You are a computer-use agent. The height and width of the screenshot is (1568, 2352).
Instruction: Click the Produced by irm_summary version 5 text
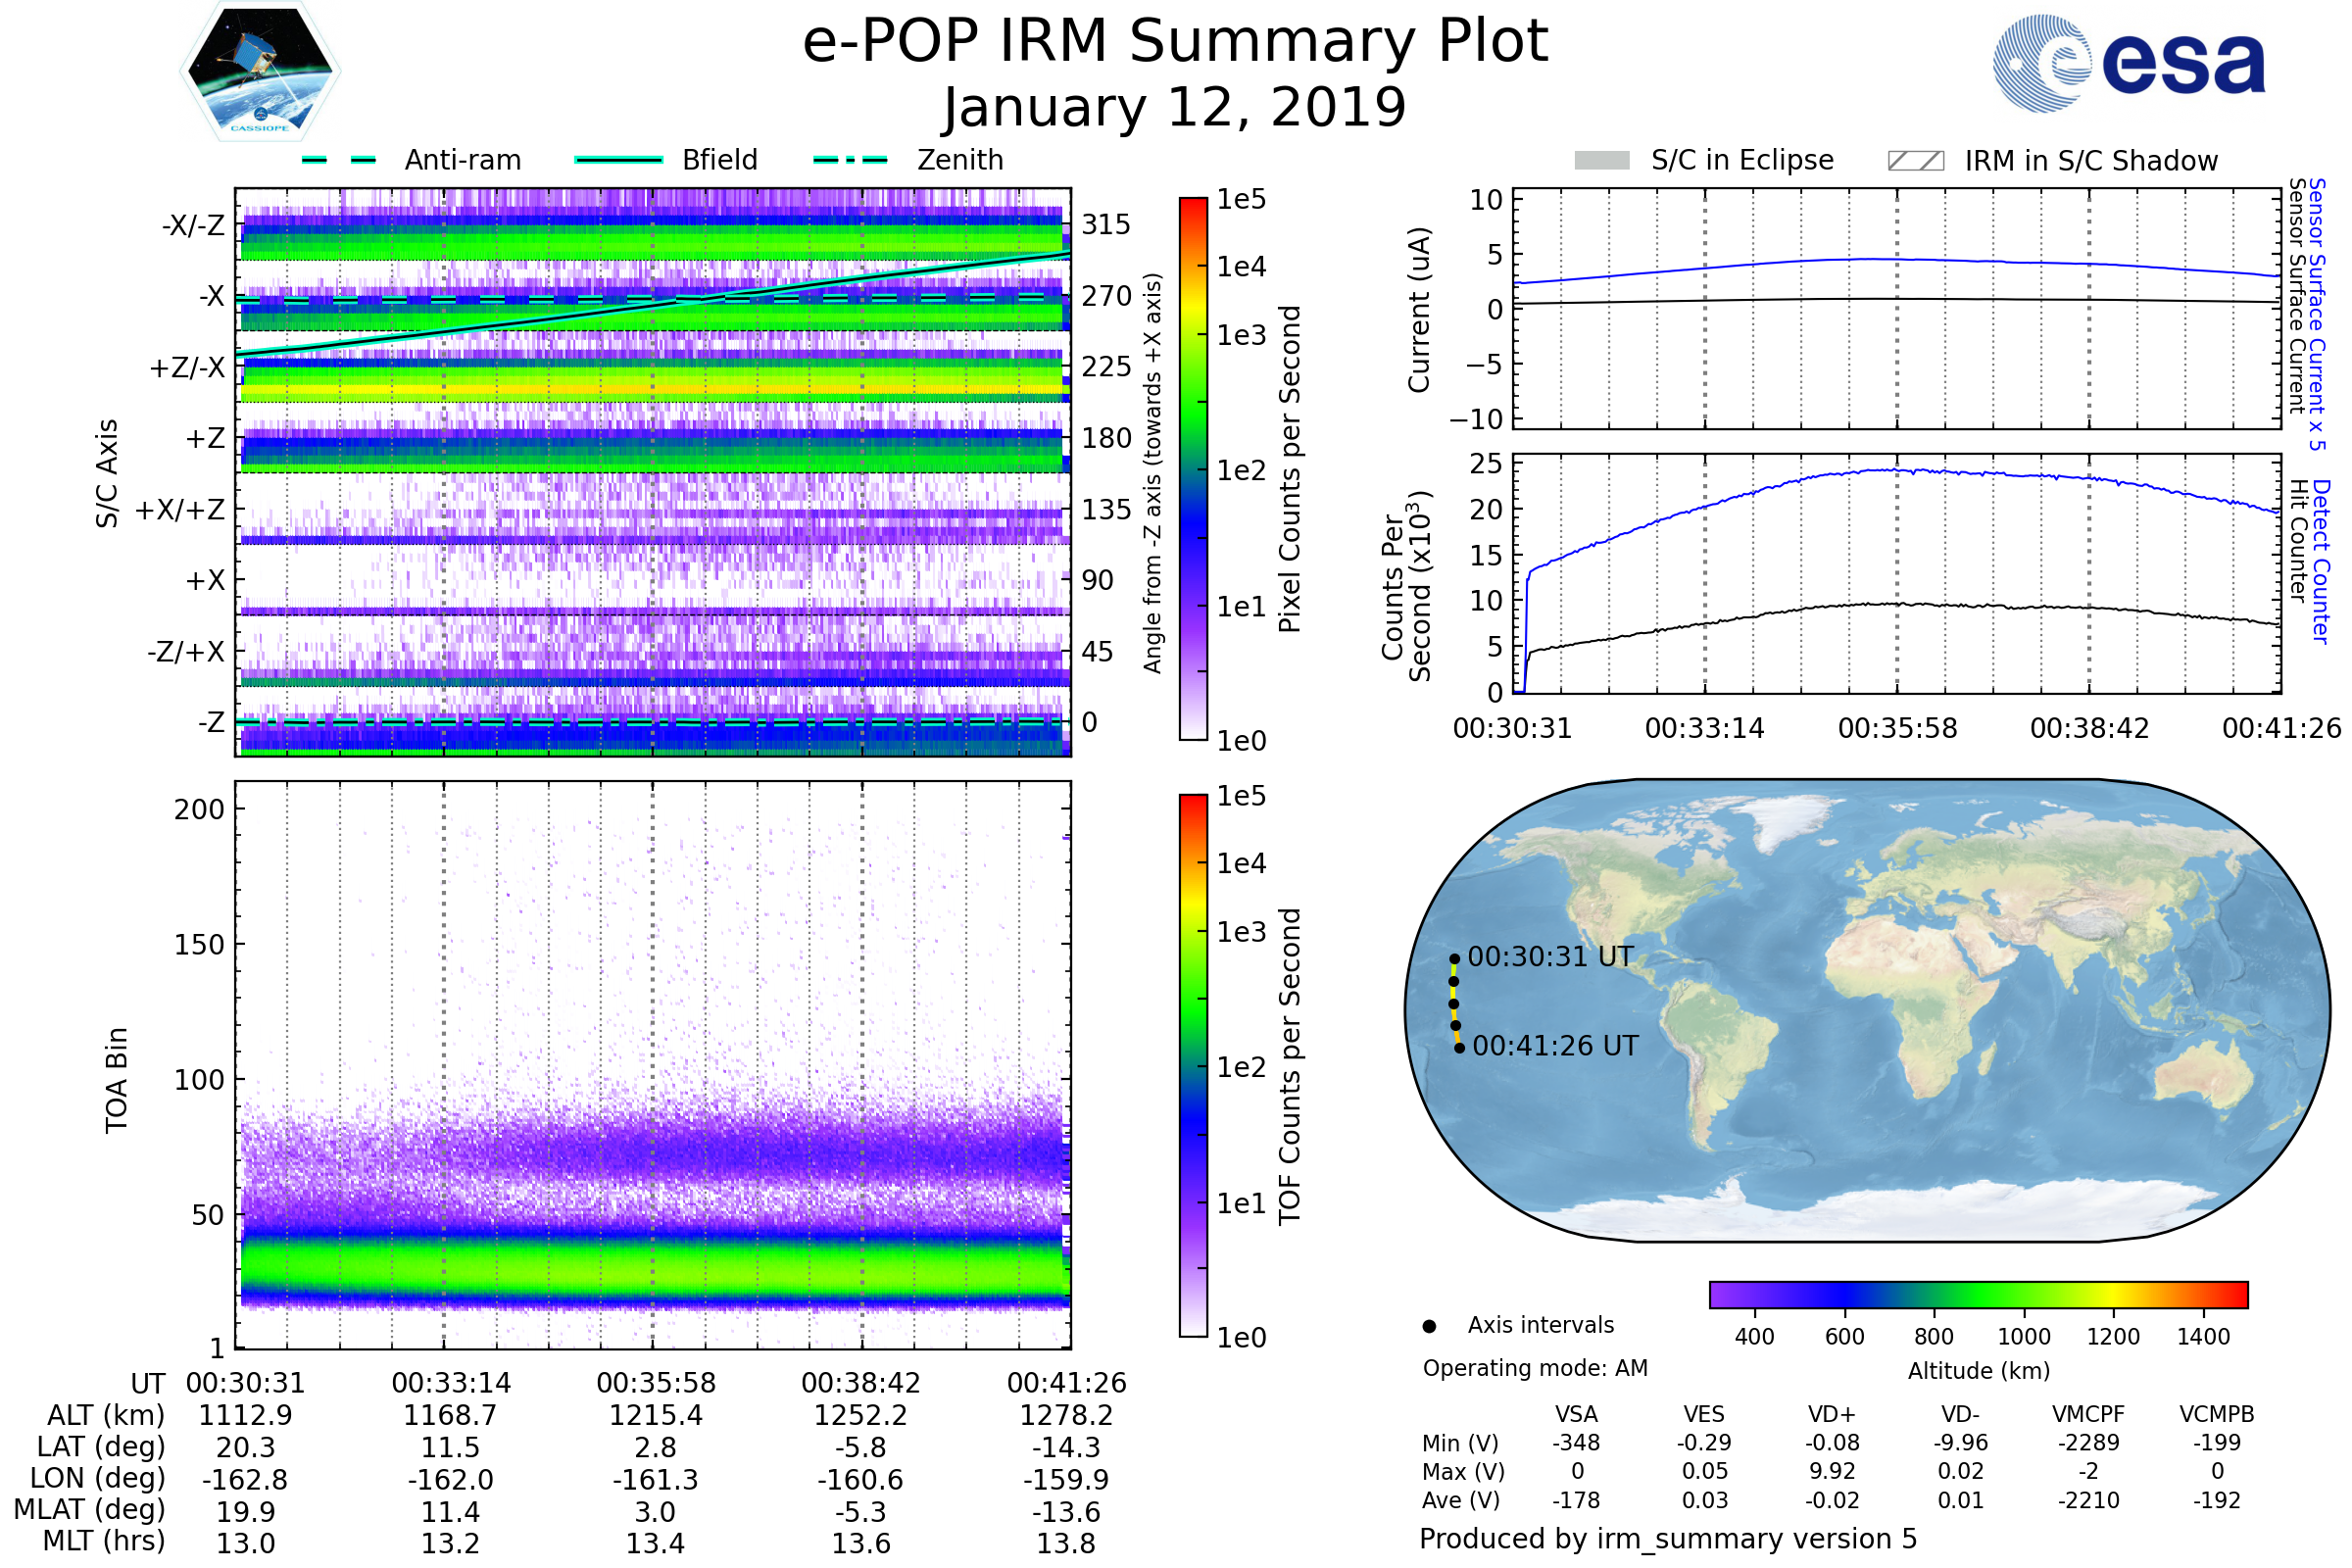[1667, 1538]
